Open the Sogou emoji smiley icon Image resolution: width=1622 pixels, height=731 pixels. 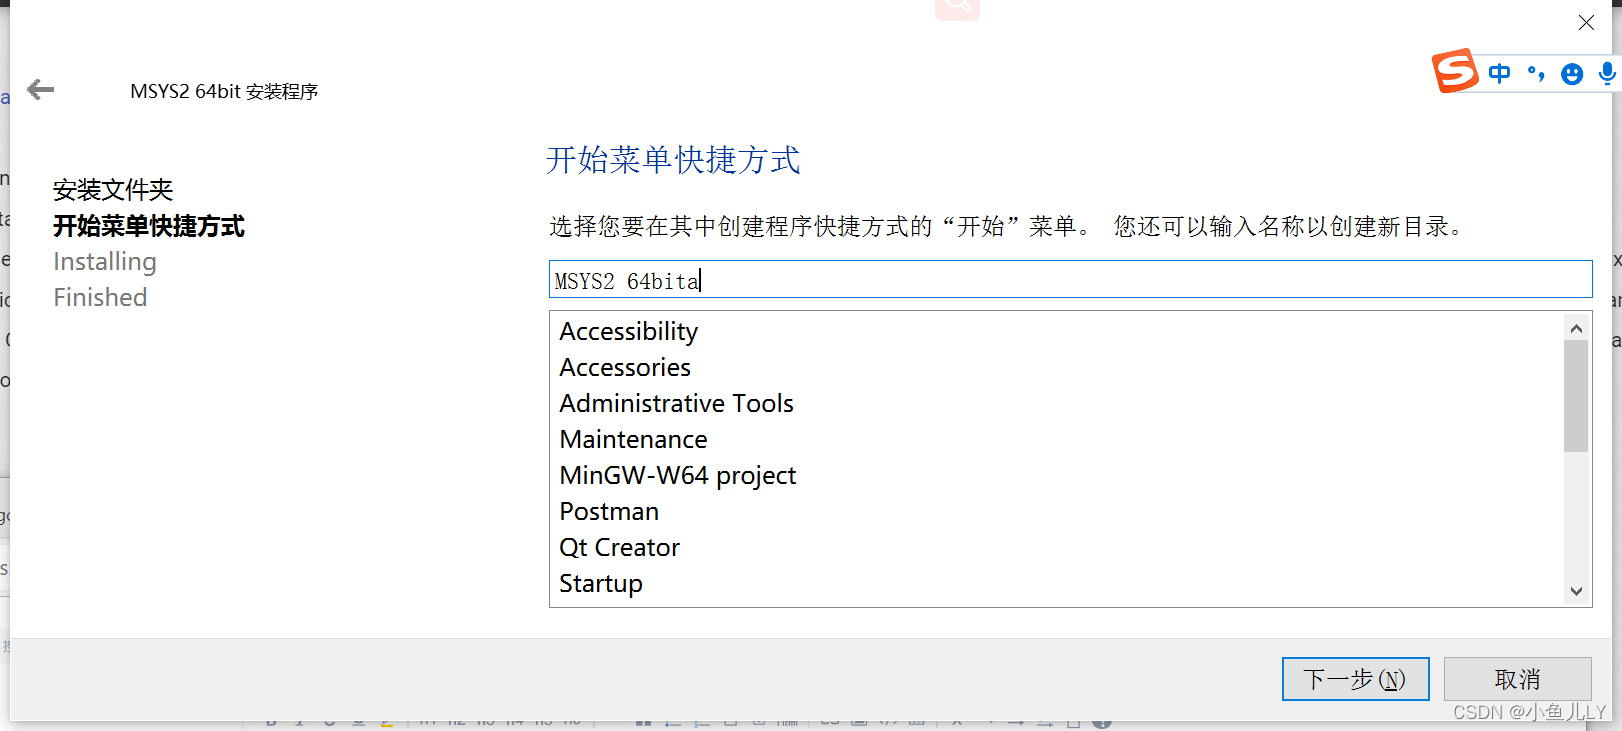pos(1572,74)
